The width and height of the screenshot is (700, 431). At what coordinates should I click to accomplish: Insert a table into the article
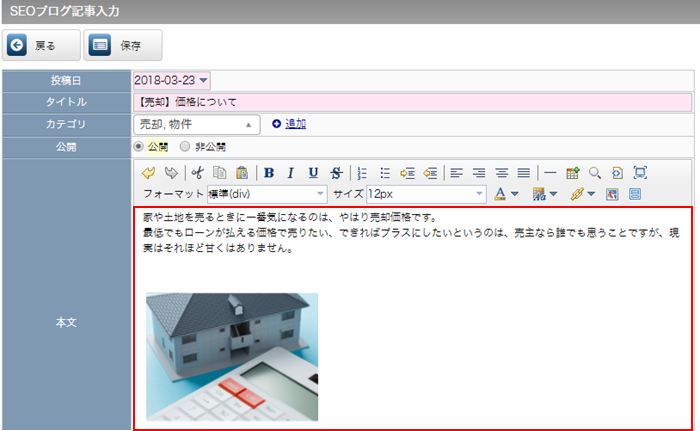(x=573, y=172)
